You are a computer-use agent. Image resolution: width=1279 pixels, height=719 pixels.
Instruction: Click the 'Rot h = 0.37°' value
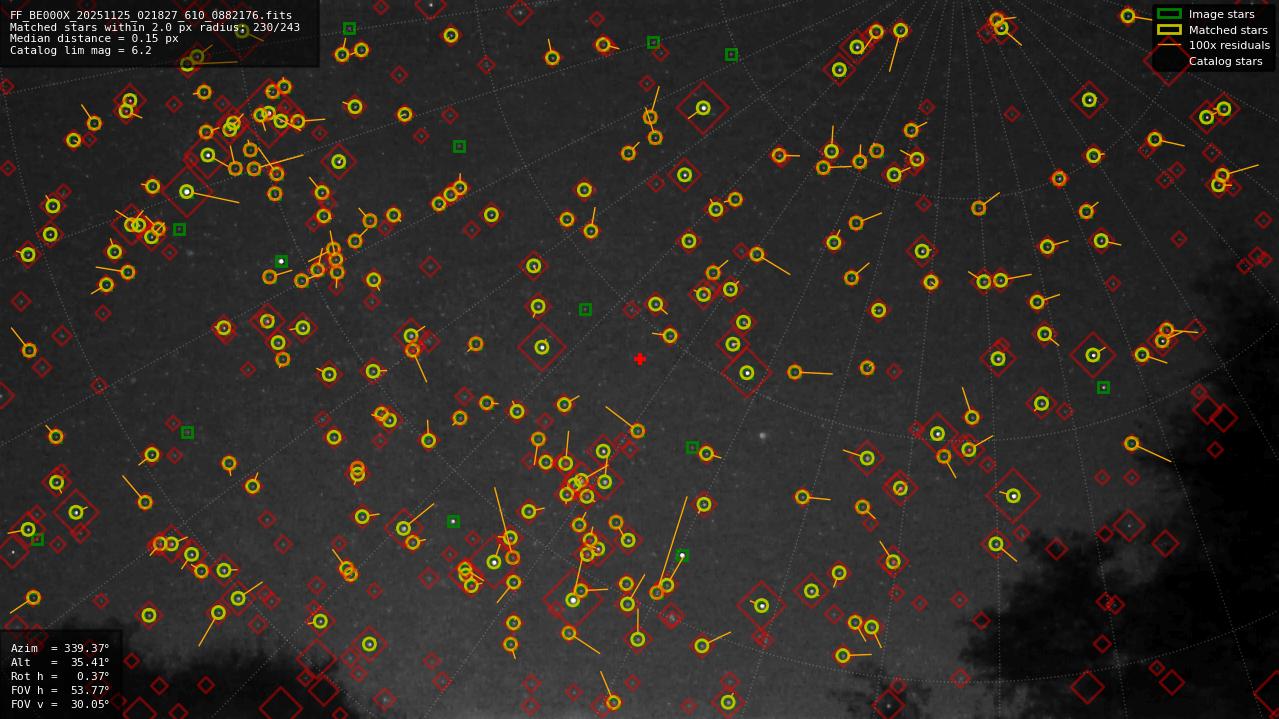point(60,676)
